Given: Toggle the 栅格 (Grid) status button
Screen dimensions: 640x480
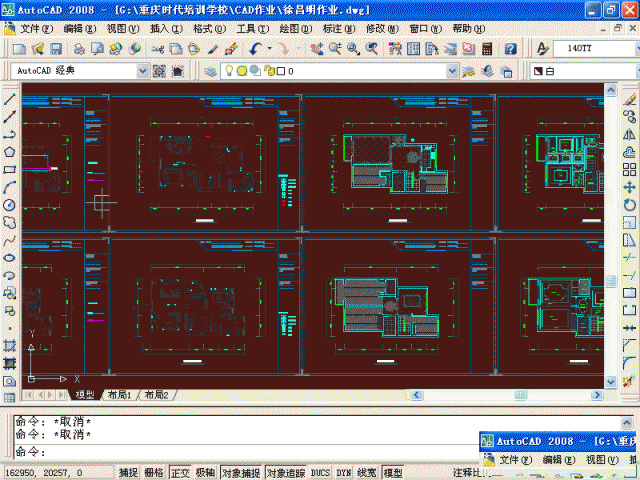Looking at the screenshot, I should click(x=154, y=473).
